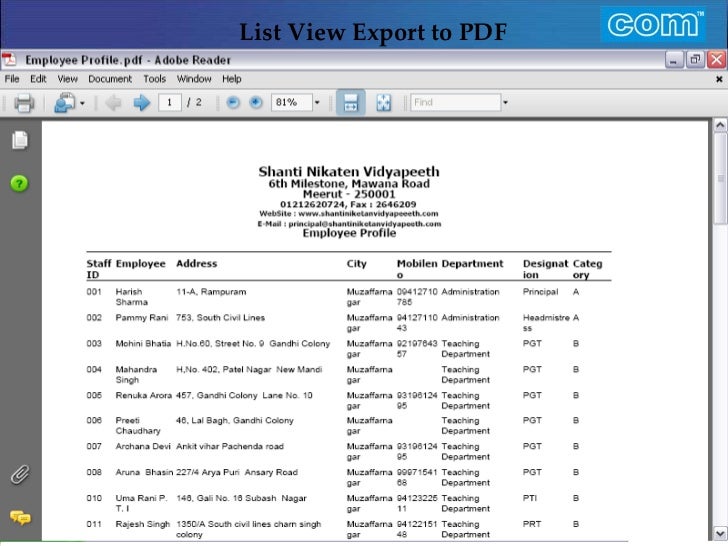Open the Window menu
728x546 pixels.
click(194, 79)
